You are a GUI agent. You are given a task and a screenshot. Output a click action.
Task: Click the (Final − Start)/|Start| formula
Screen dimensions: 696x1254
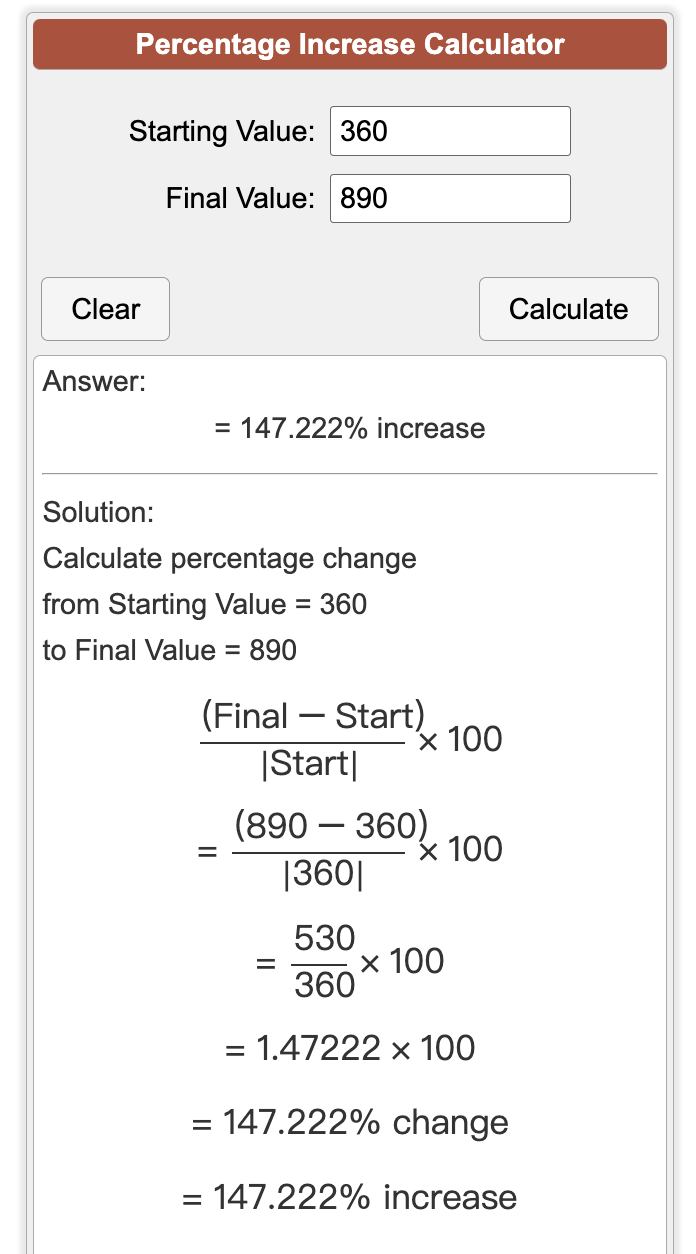tap(351, 741)
